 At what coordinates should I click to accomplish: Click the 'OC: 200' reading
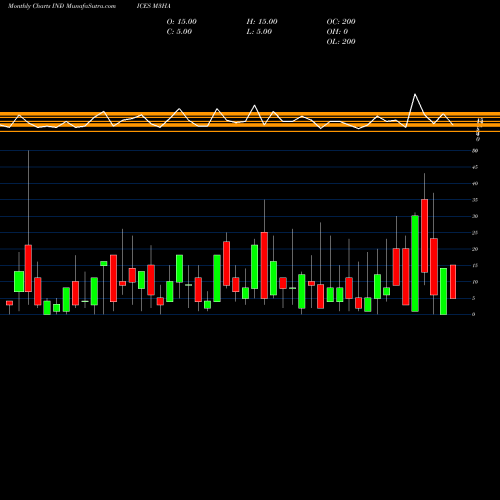pyautogui.click(x=341, y=22)
